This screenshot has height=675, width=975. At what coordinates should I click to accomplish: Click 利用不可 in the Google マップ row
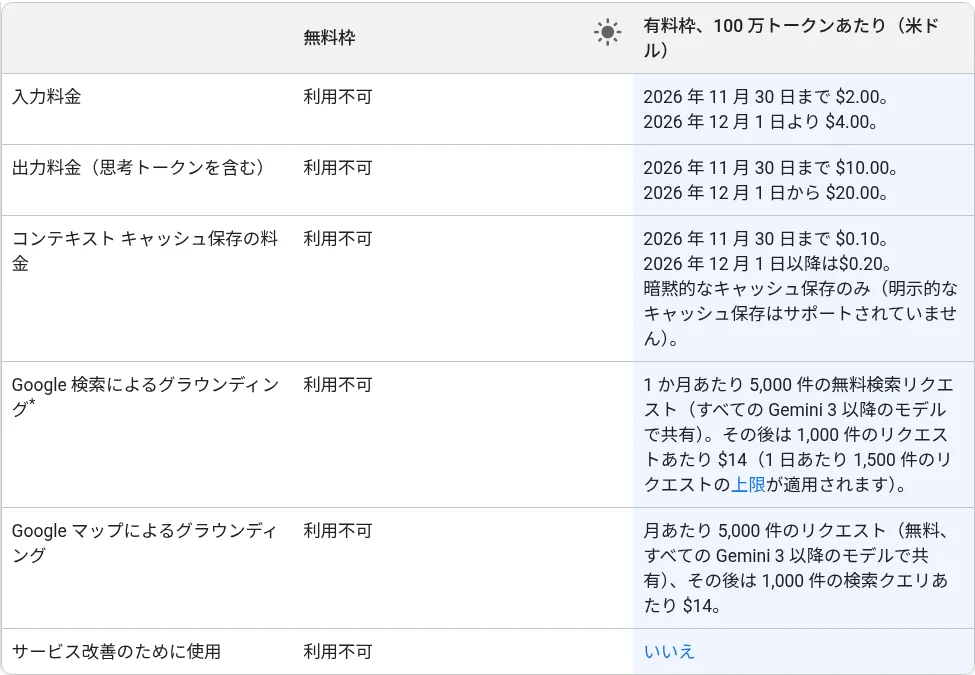338,530
